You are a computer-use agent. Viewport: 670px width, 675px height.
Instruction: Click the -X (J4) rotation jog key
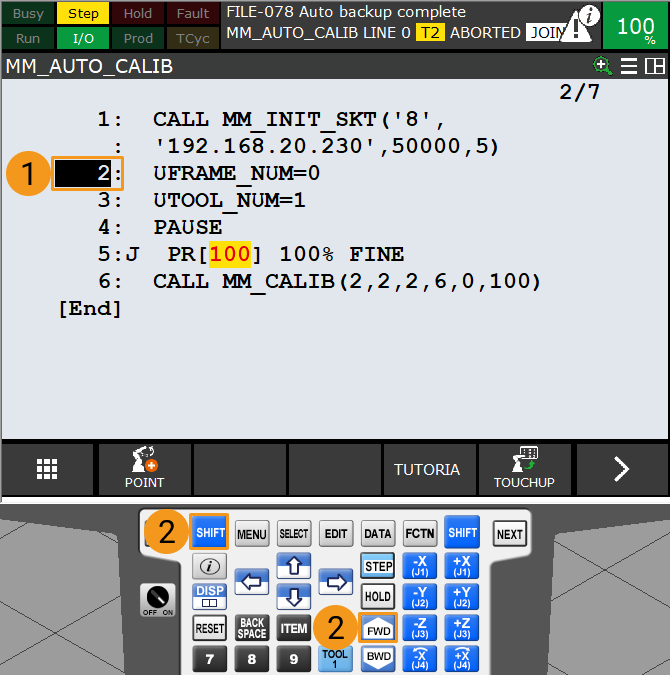point(420,659)
